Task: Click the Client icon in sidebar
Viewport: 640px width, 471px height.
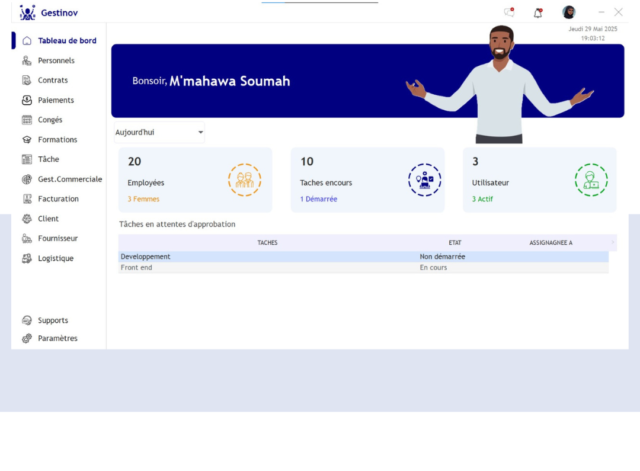Action: pos(27,219)
